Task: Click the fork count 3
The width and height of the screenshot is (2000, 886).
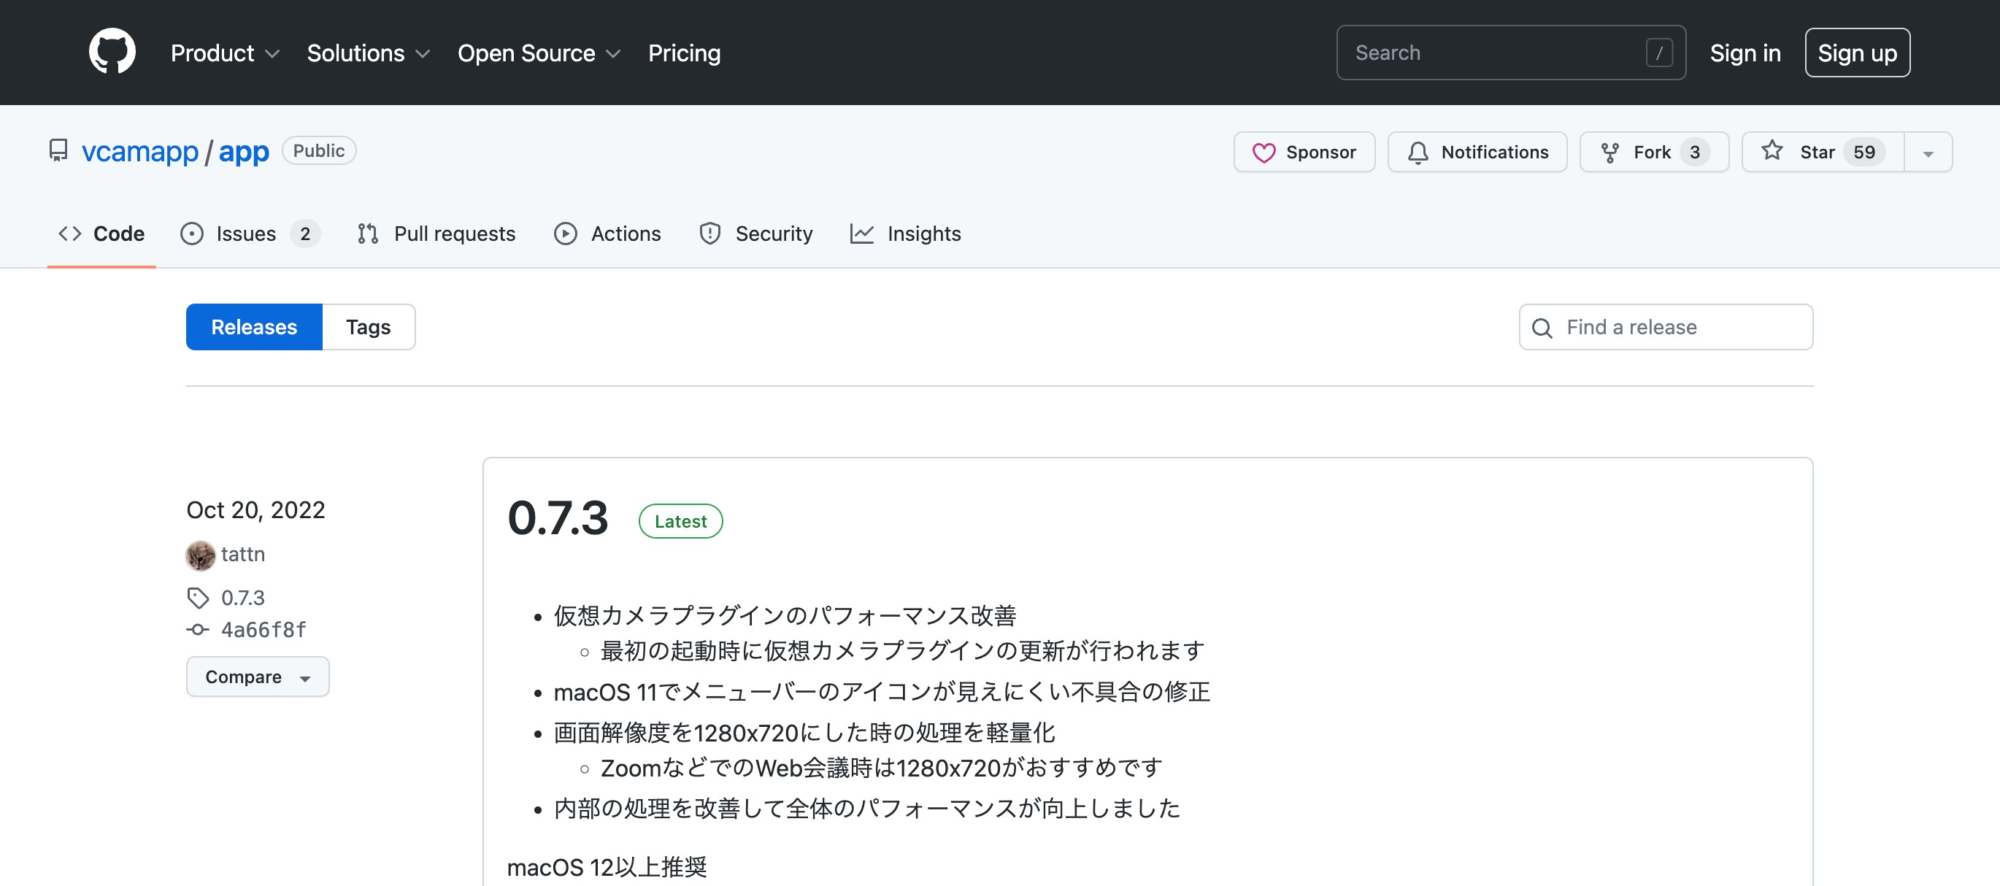Action: tap(1695, 152)
